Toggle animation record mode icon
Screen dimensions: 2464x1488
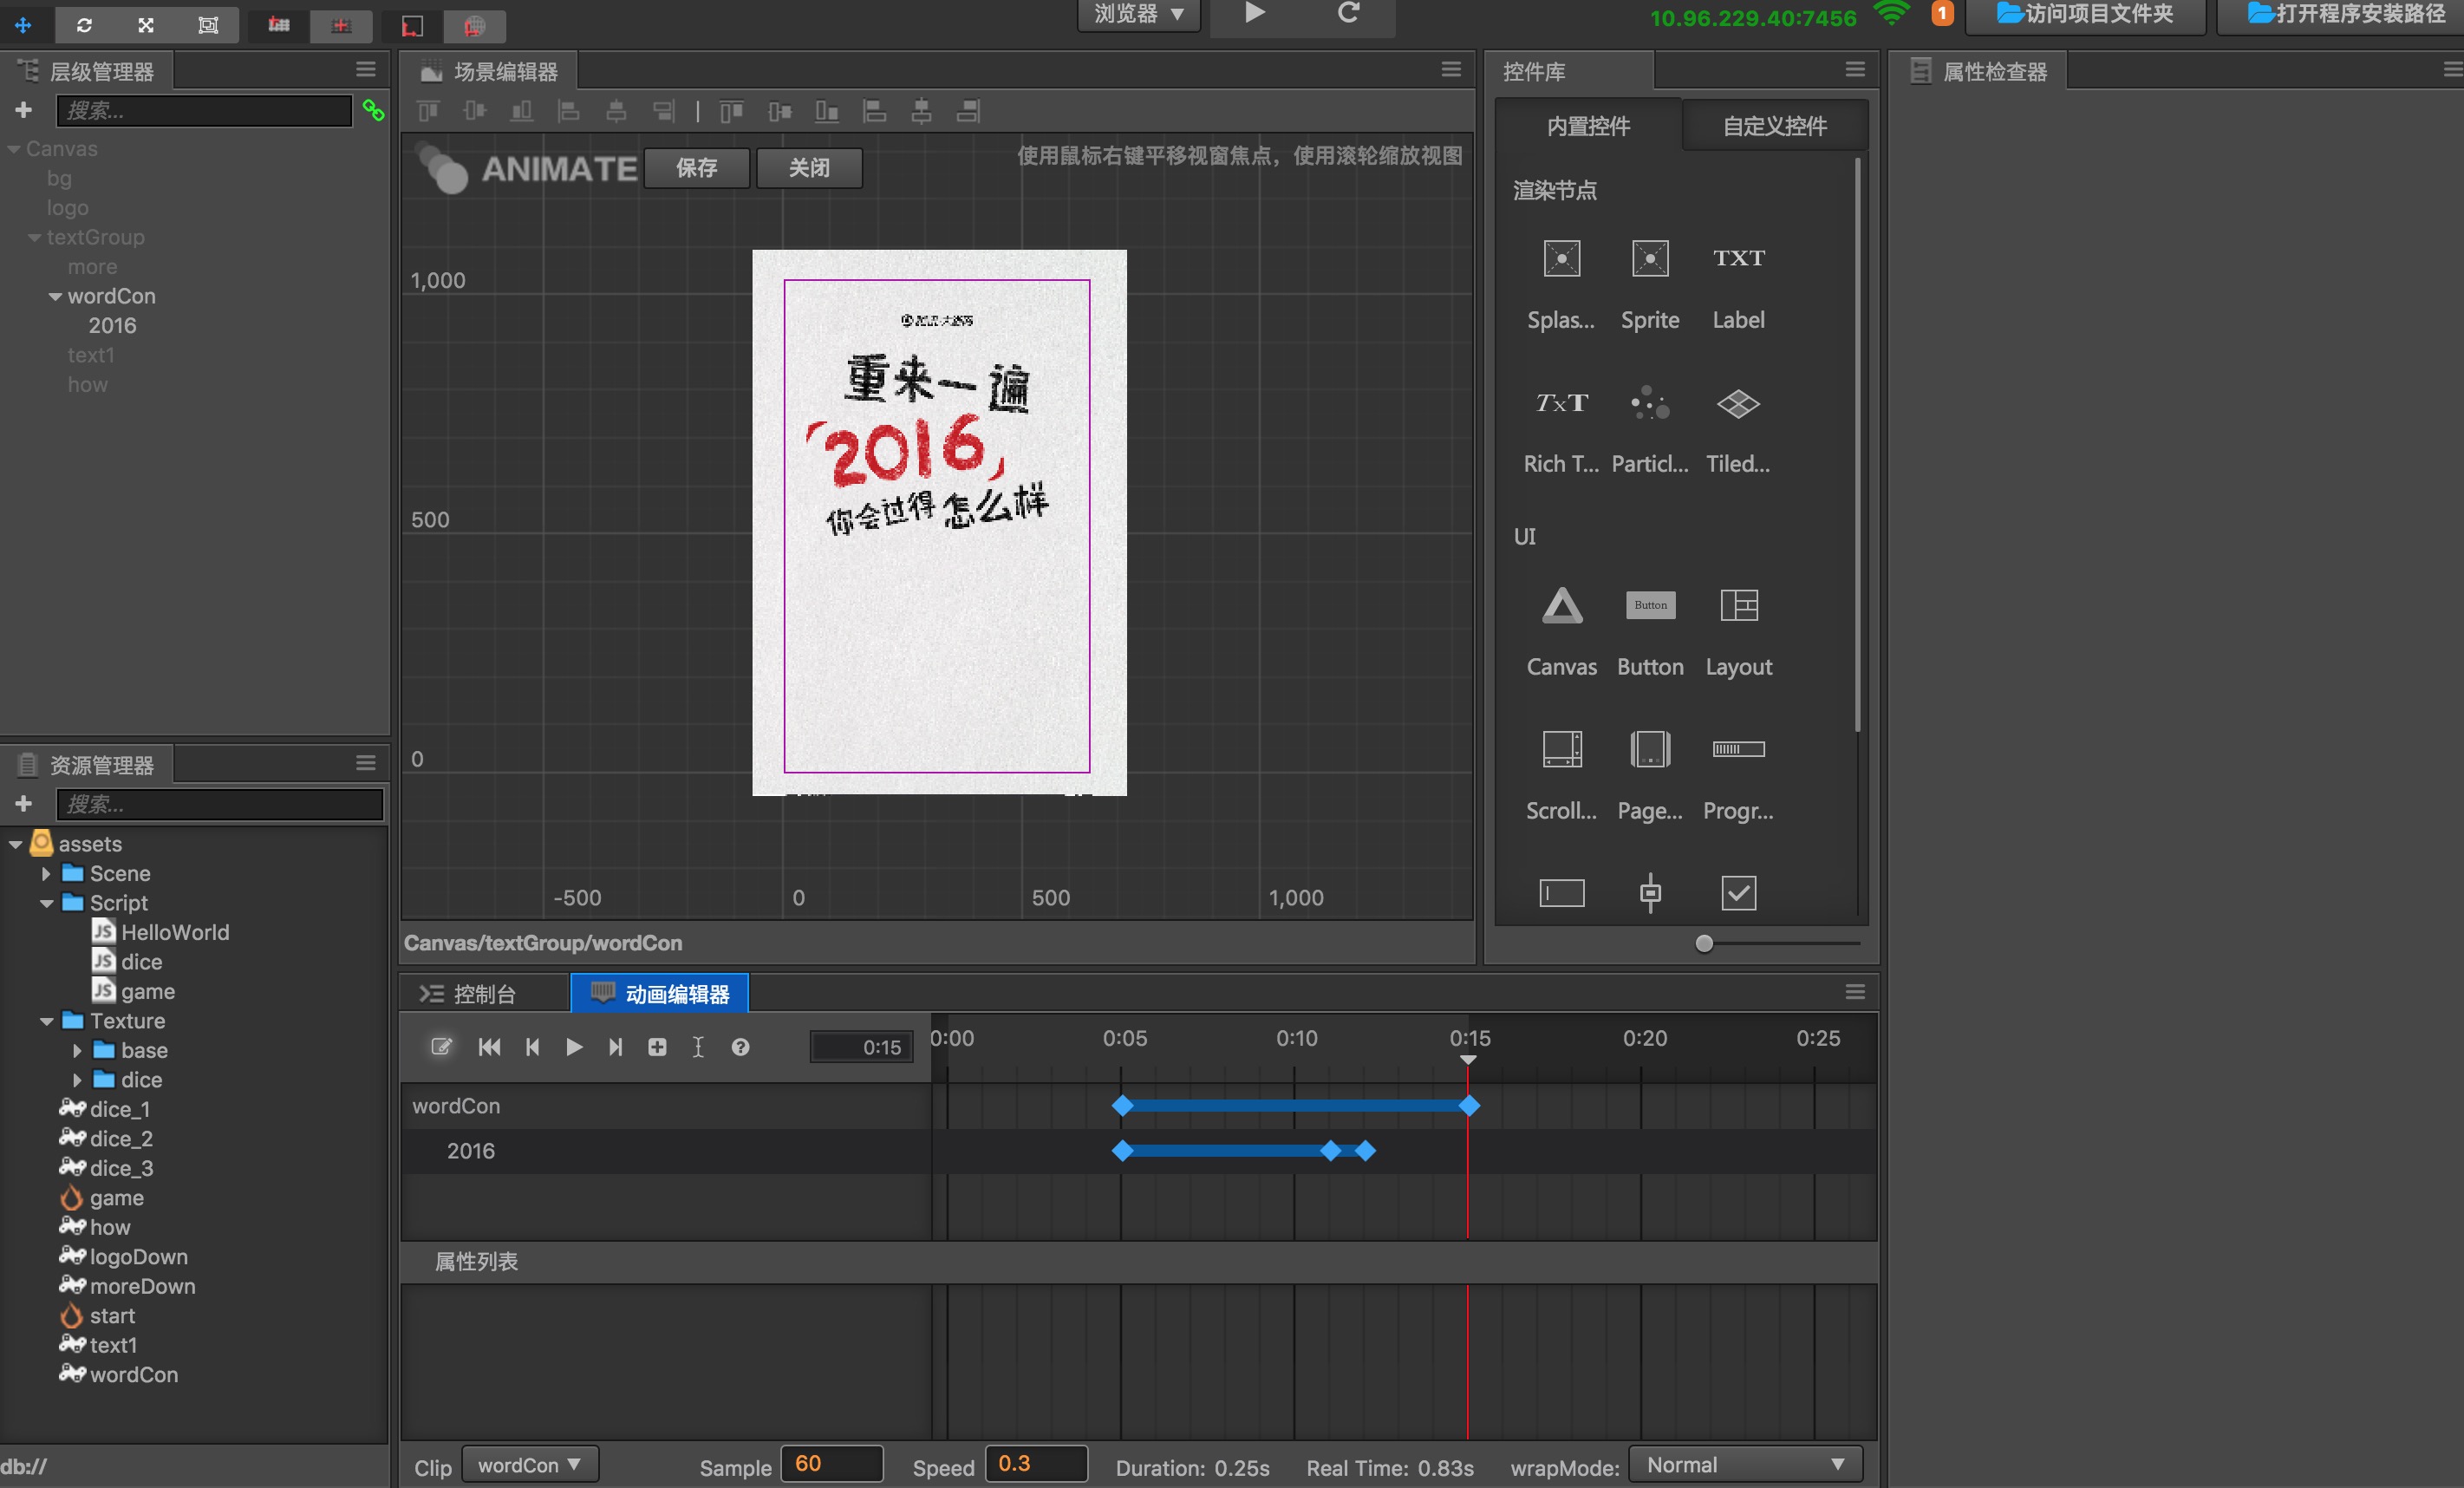coord(441,1047)
